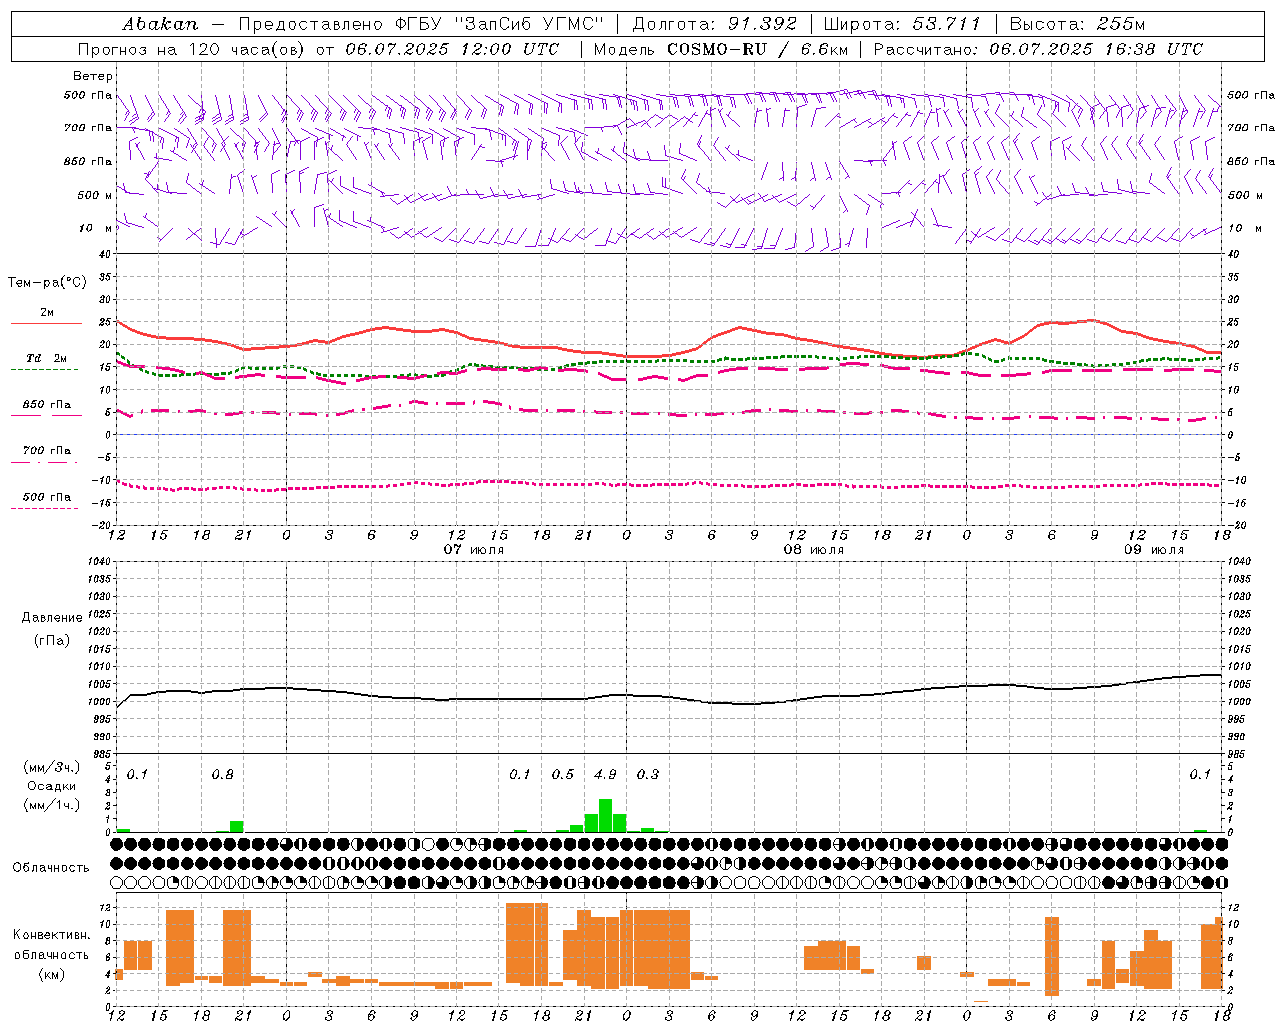Click the elevation value Высота: 255м
This screenshot has width=1280, height=1024.
(1077, 24)
